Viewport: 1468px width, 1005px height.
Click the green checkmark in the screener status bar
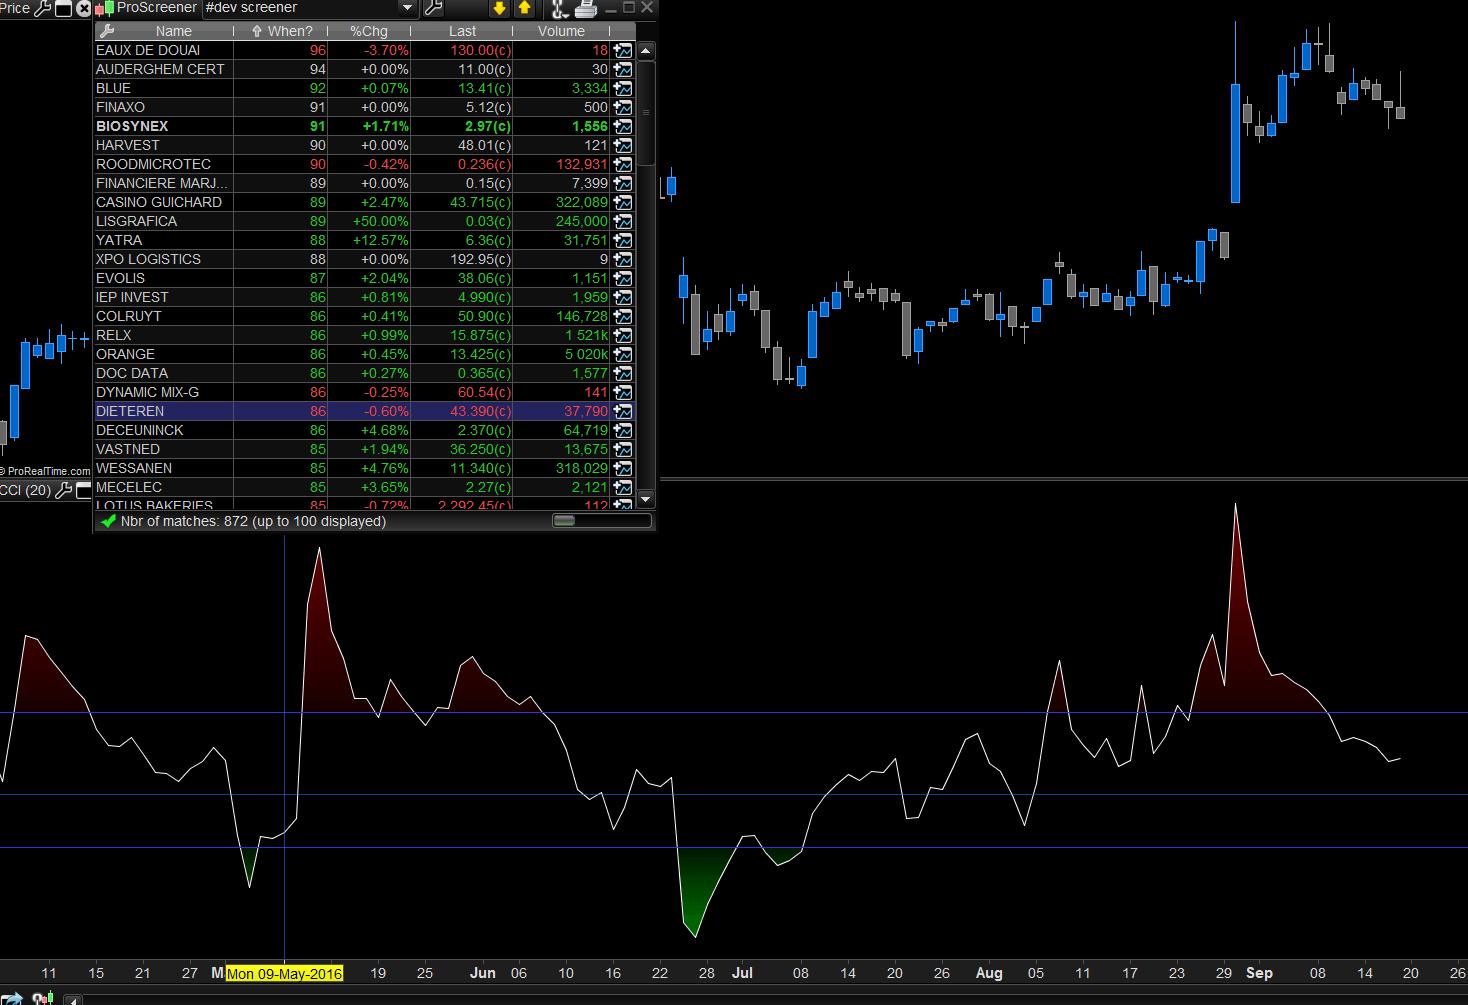(x=109, y=521)
